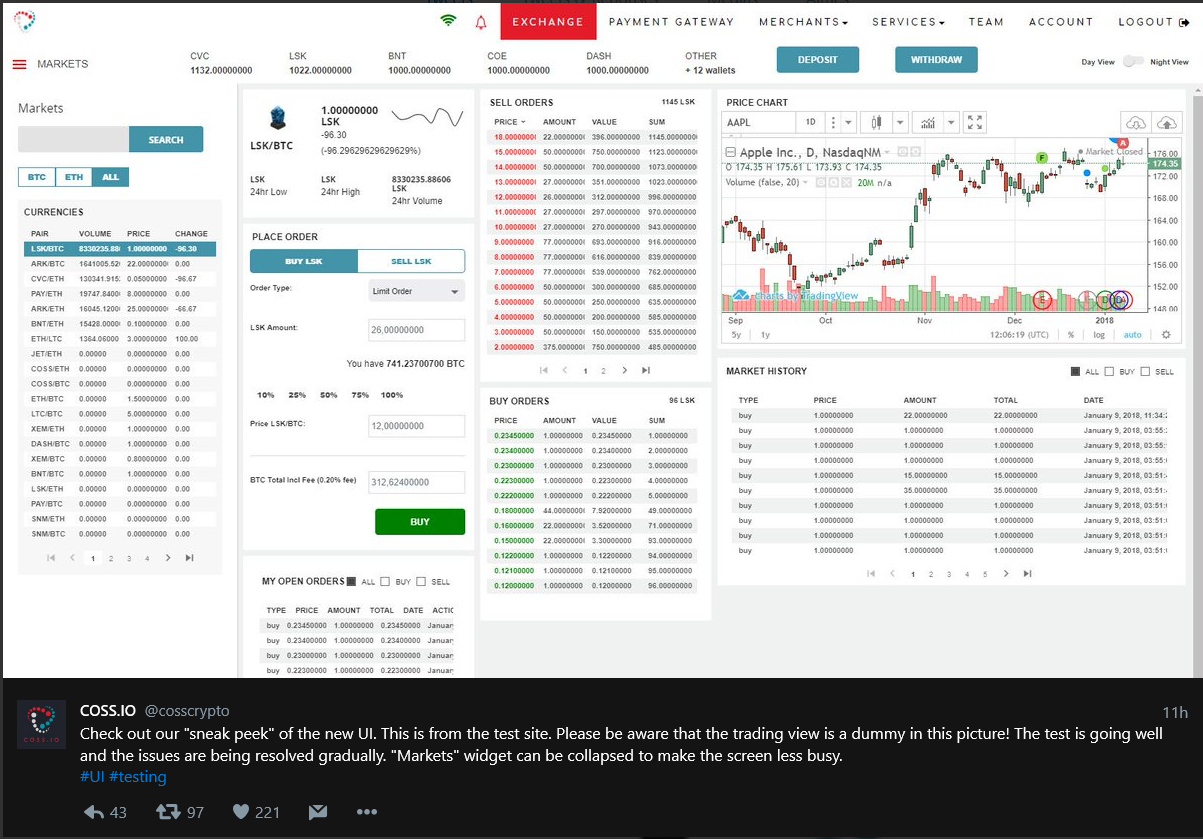
Task: Jump to last page of Currencies list
Action: pos(189,558)
